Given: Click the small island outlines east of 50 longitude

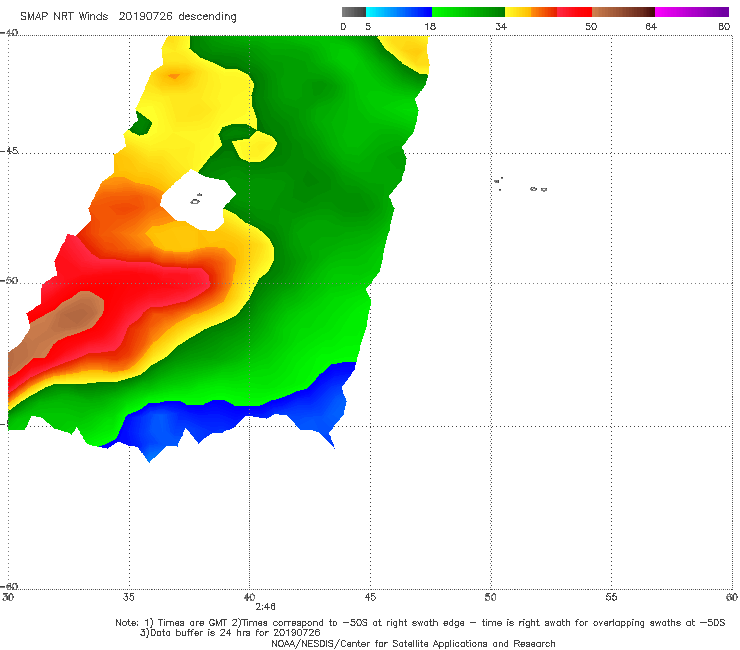Looking at the screenshot, I should click(520, 185).
